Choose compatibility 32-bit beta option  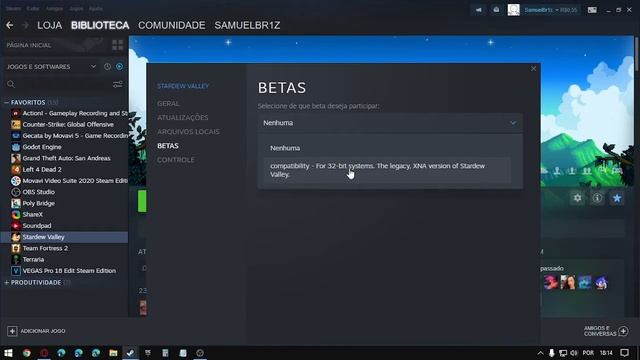point(387,170)
